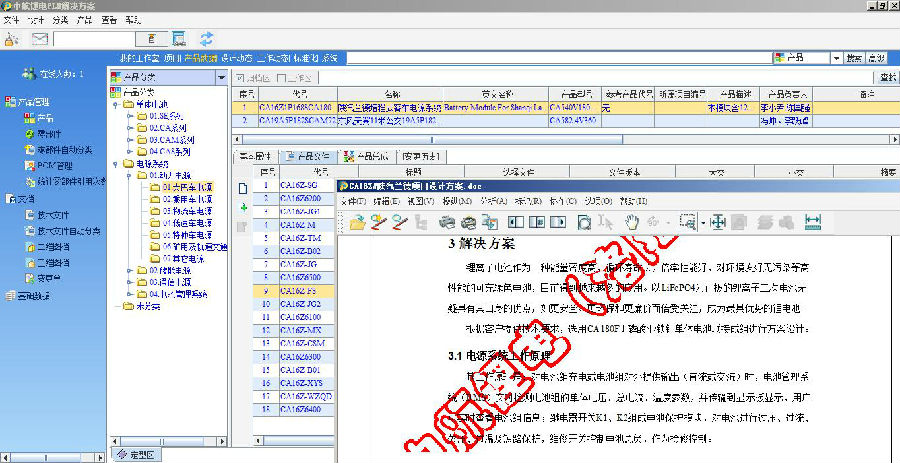900x463 pixels.
Task: Expand the 01.SE系列 tree node
Action: [130, 115]
